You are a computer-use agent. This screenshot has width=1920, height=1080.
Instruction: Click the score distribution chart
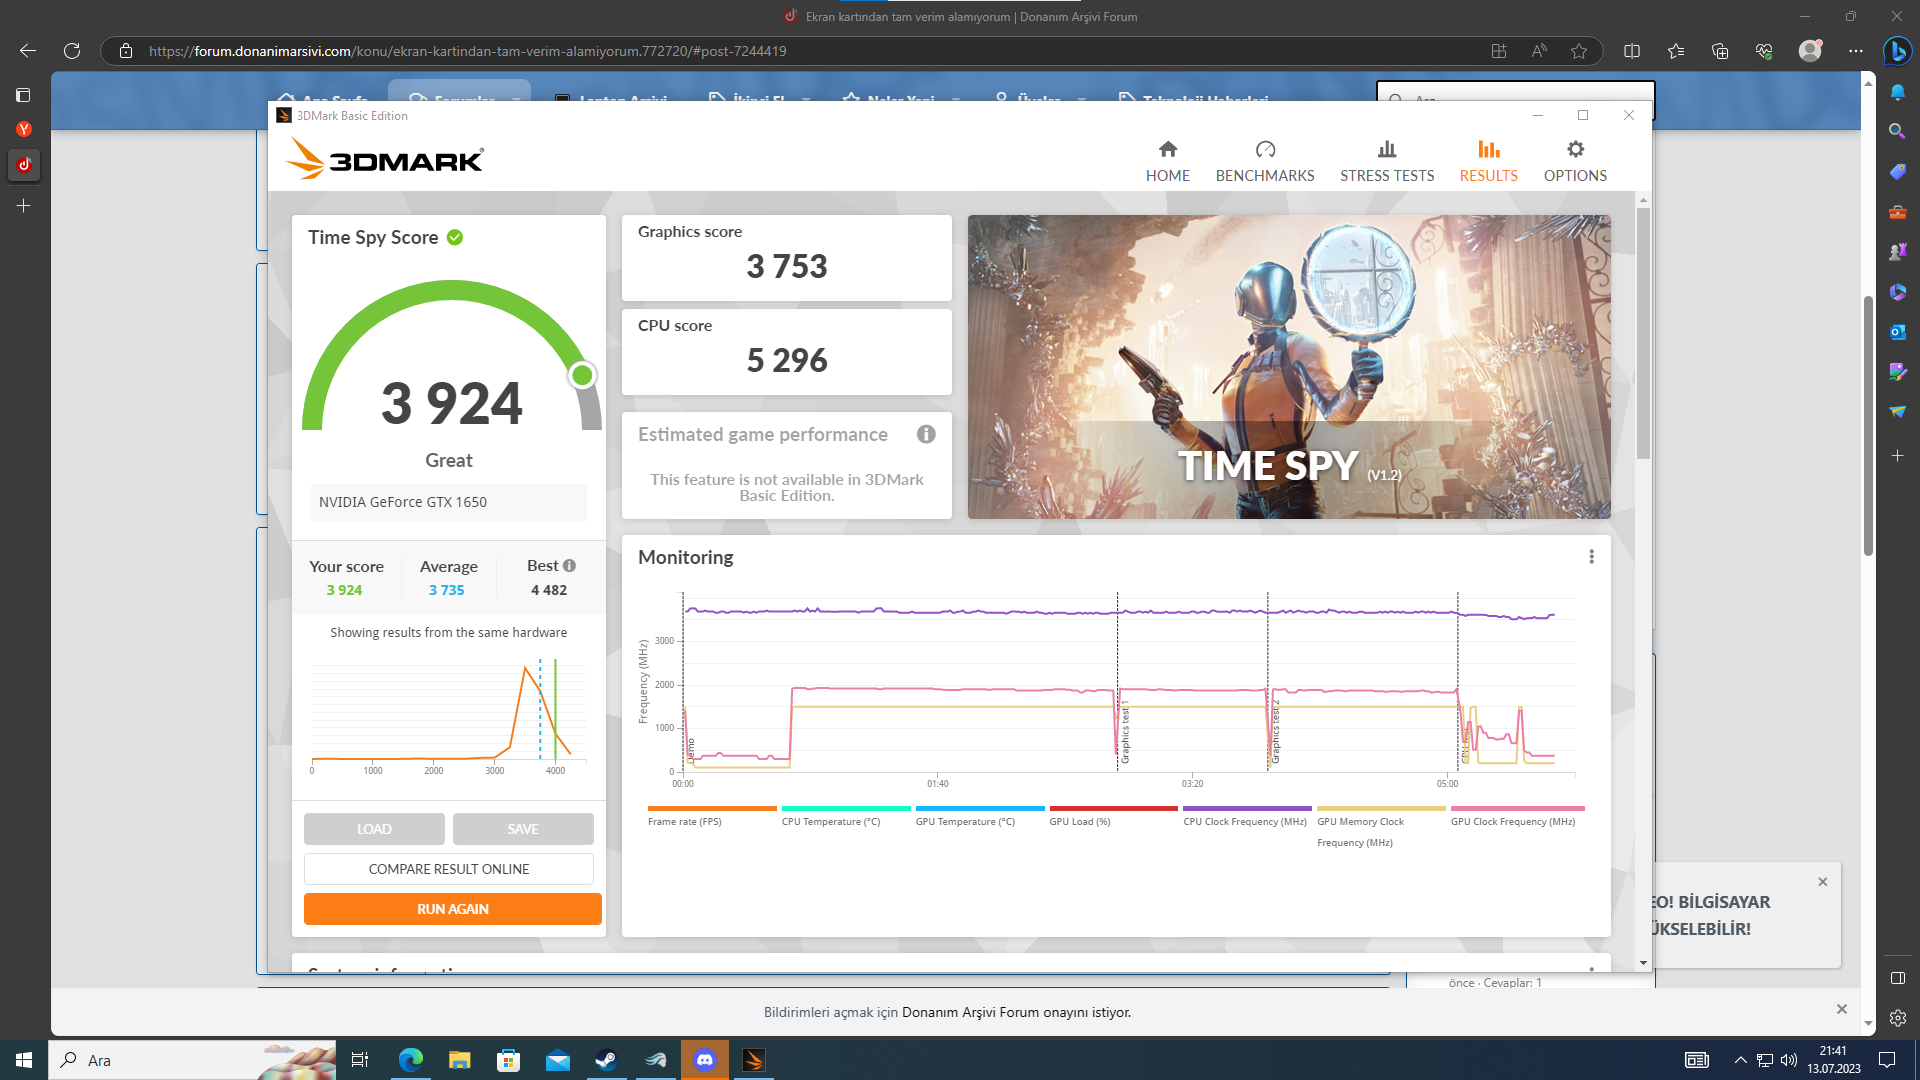coord(449,715)
